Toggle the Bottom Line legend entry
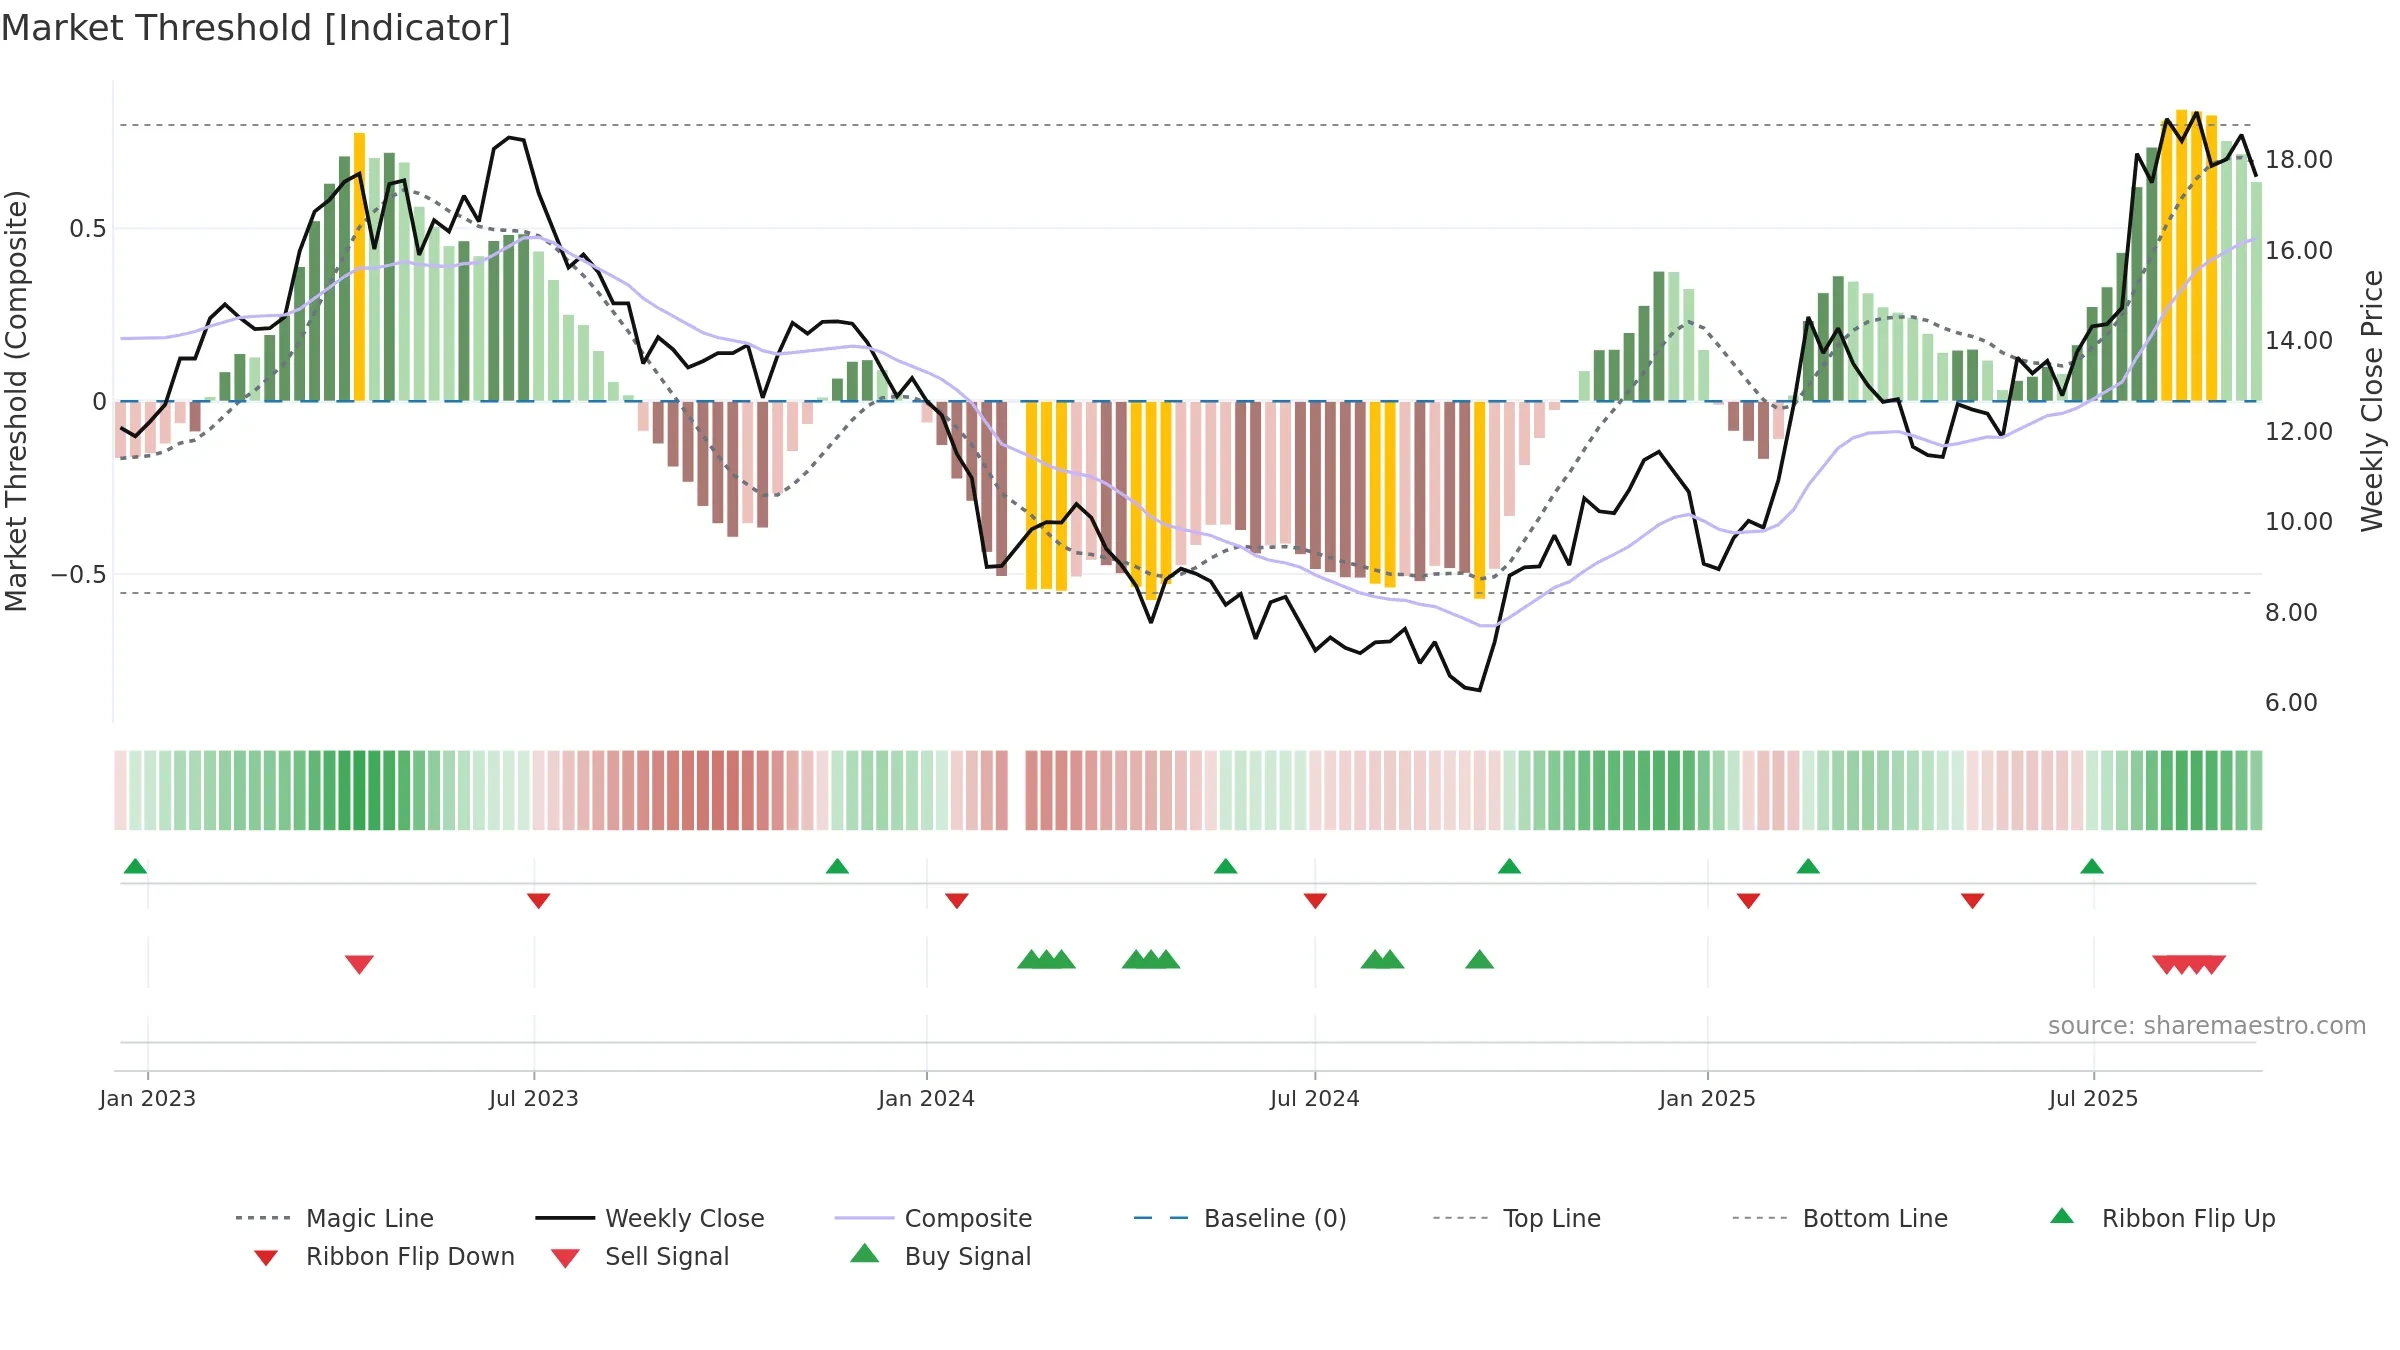Screen dimensions: 2400x1350 pos(1840,1218)
